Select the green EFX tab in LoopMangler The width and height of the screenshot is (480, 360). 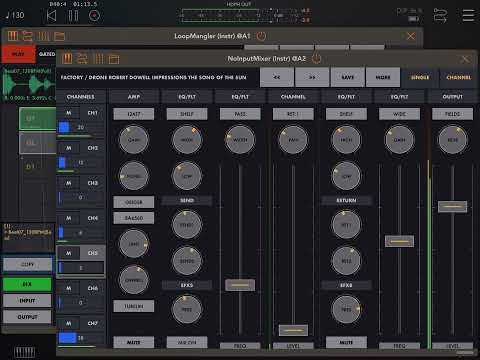coord(28,284)
